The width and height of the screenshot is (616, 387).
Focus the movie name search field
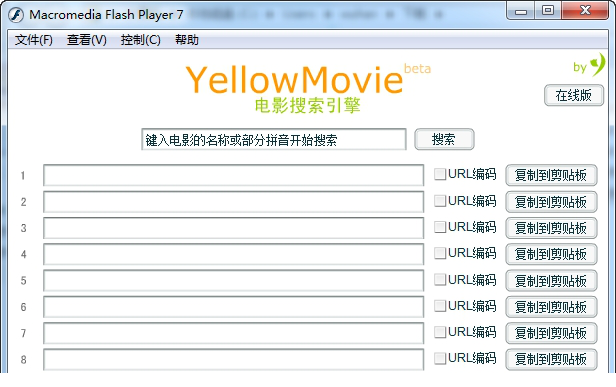[274, 139]
